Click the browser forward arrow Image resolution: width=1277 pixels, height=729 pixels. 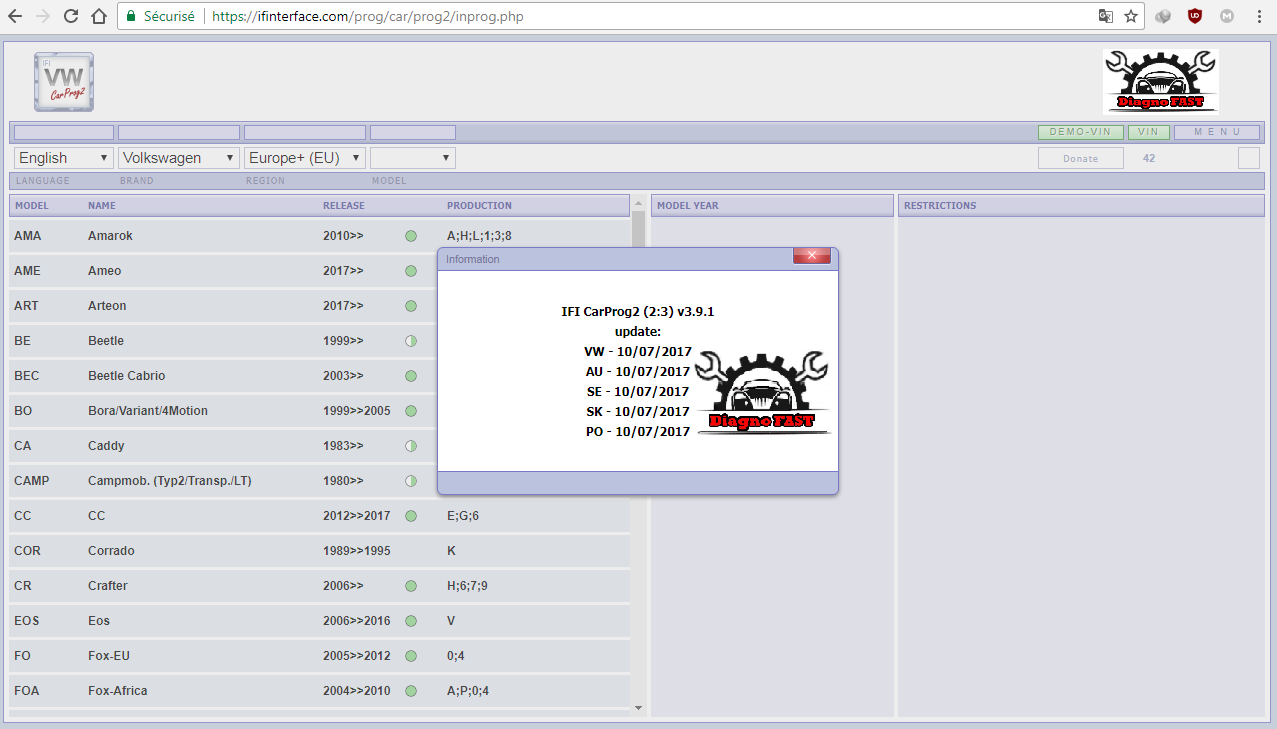tap(43, 16)
